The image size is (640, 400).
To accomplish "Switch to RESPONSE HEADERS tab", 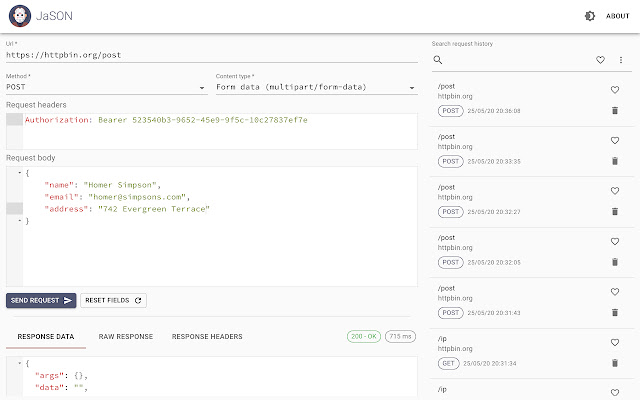I will pyautogui.click(x=207, y=337).
